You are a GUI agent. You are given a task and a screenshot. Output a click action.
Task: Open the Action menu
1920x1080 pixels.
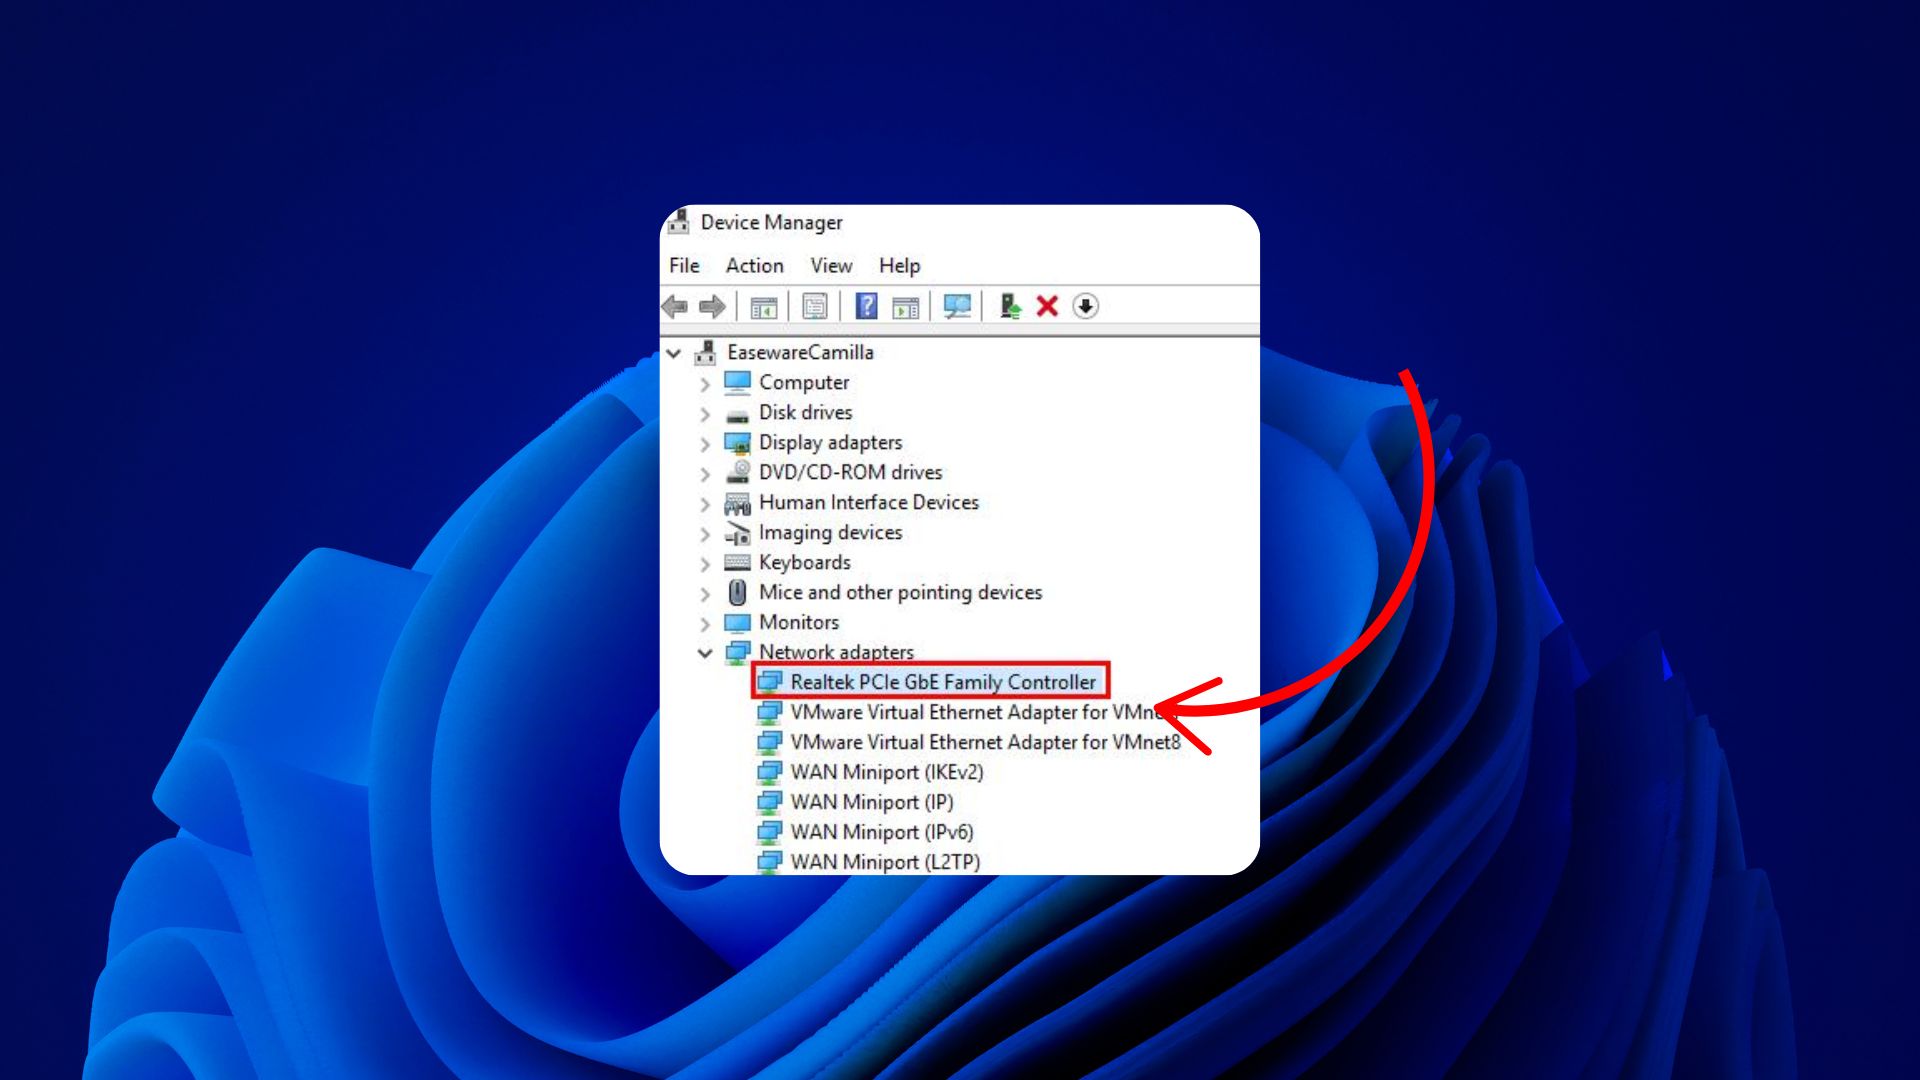click(x=754, y=265)
